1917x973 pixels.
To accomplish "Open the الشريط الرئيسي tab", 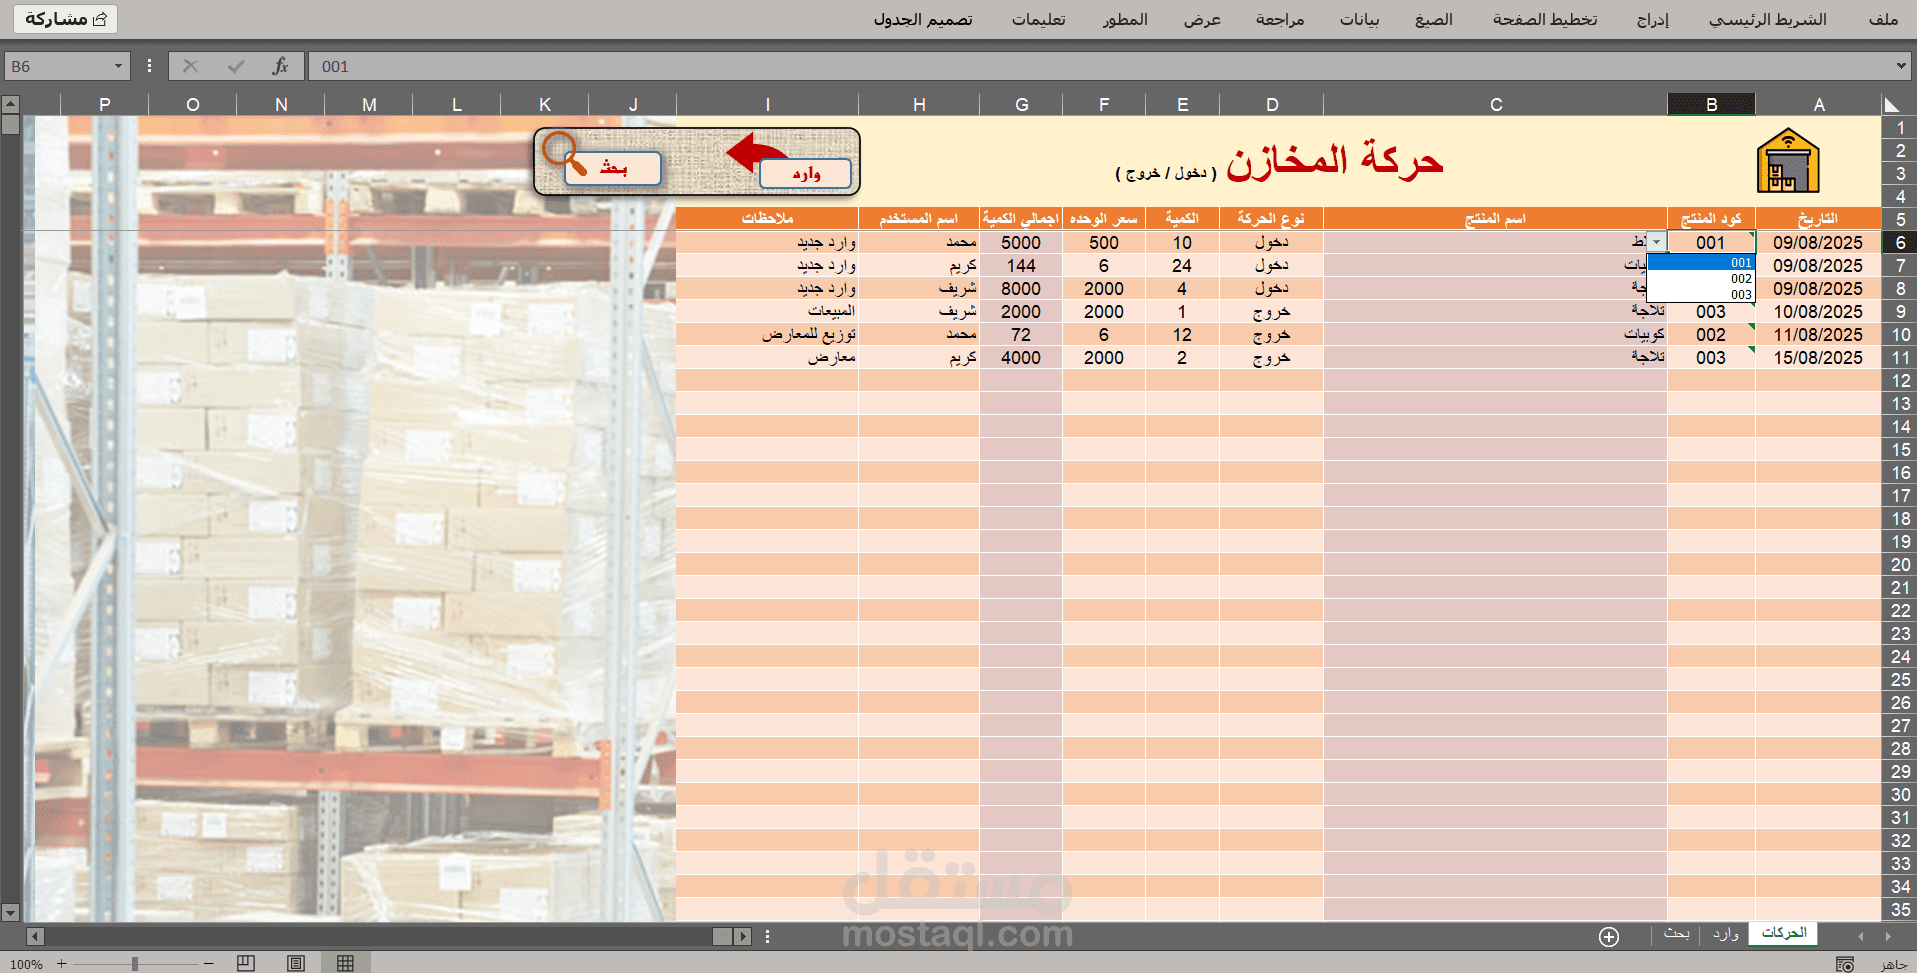I will point(1768,19).
